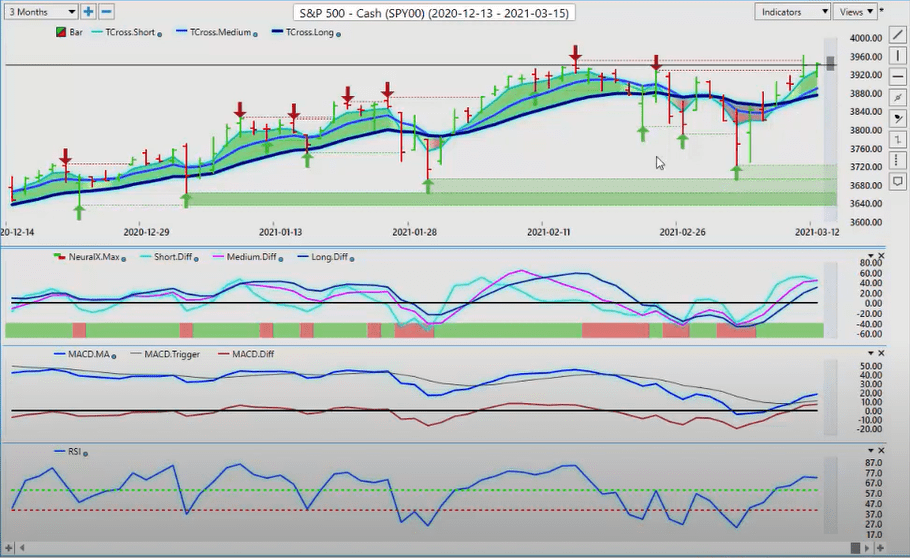
Task: Select the vertical line drawing tool
Action: point(898,57)
